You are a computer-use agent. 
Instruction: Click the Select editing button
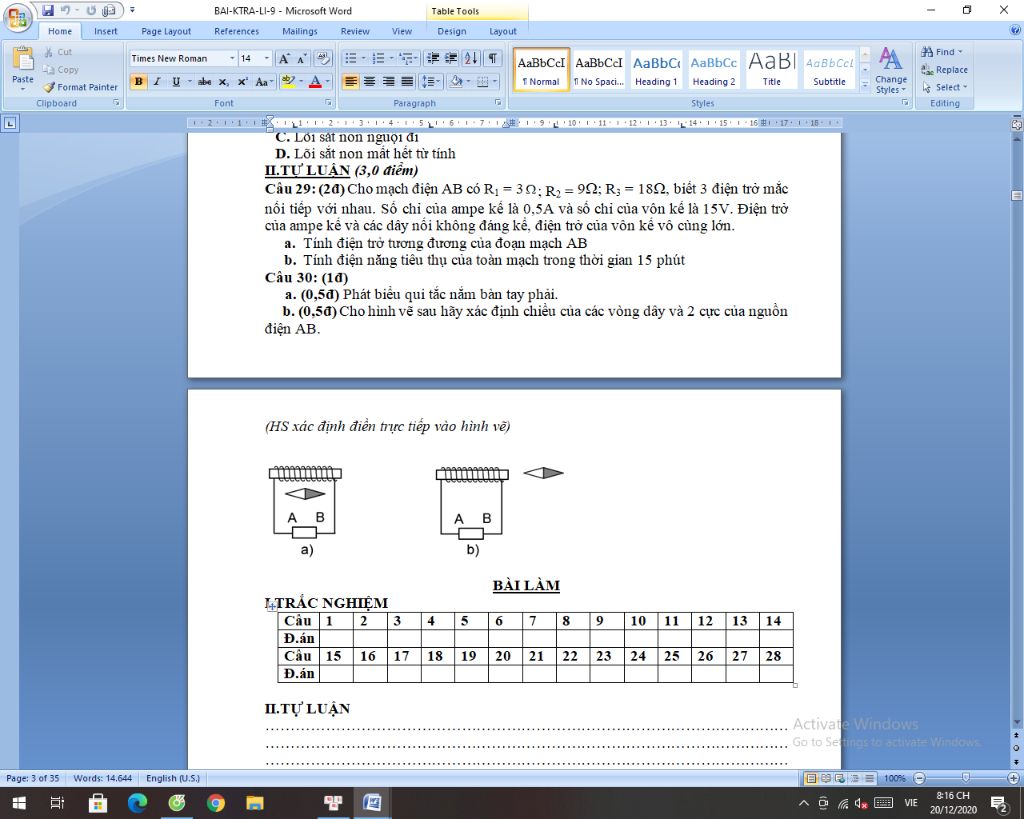point(945,87)
